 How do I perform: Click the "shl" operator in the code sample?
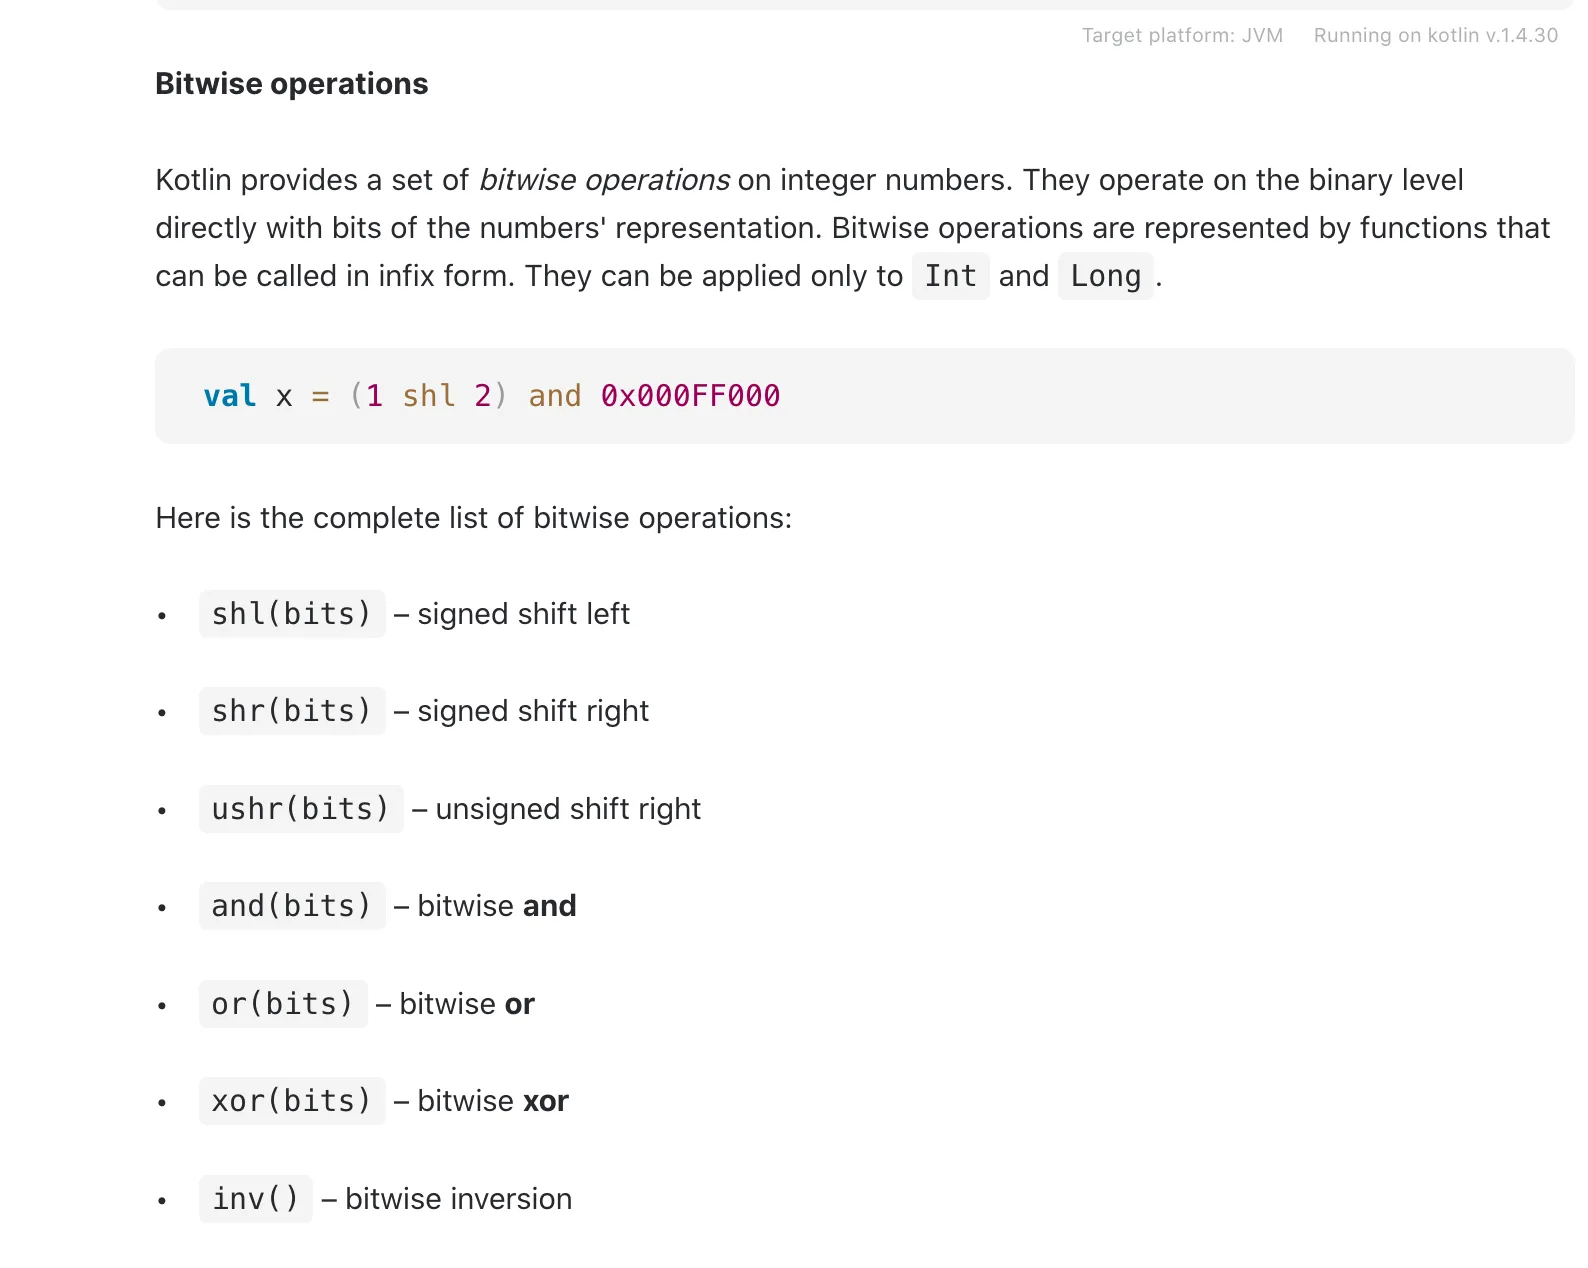click(428, 396)
